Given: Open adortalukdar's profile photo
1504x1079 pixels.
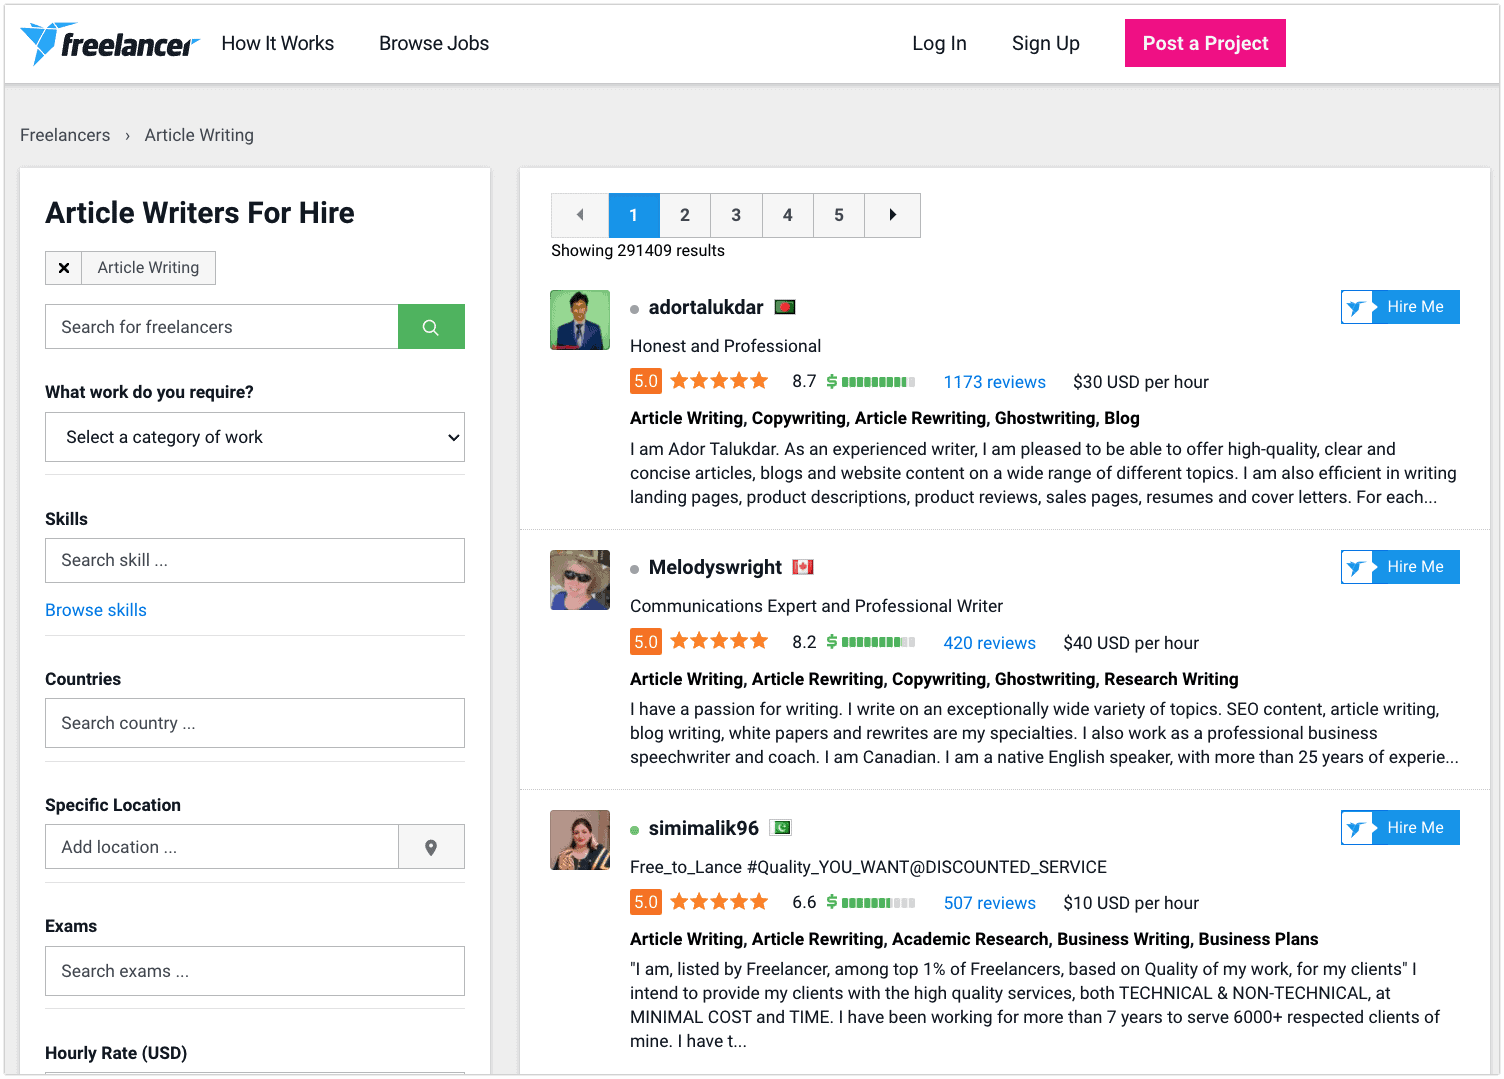Looking at the screenshot, I should tap(580, 320).
